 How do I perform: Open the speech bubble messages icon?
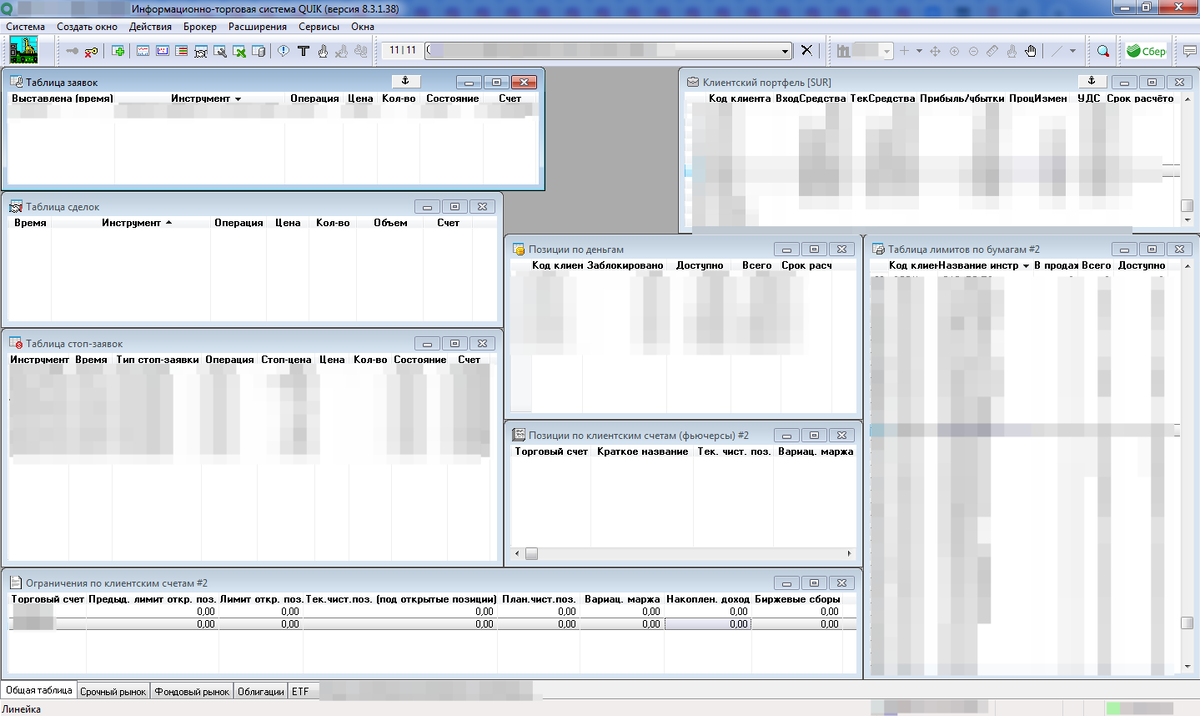(x=1189, y=51)
